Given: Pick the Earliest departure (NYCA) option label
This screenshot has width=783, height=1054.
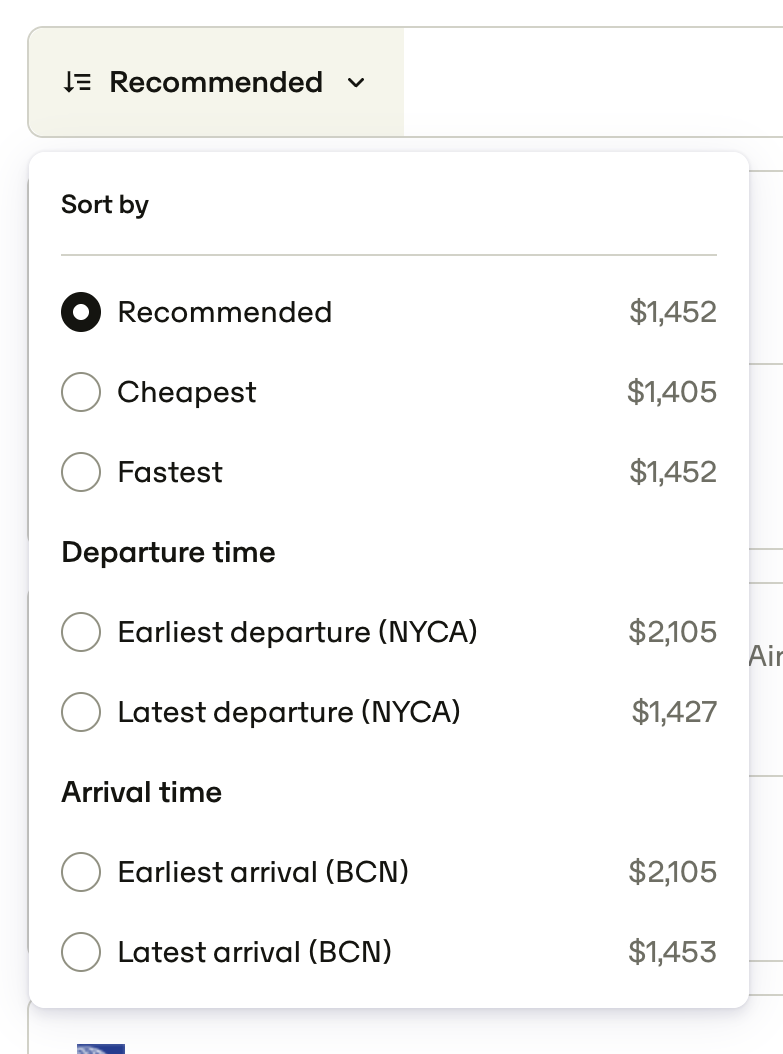Looking at the screenshot, I should [297, 632].
